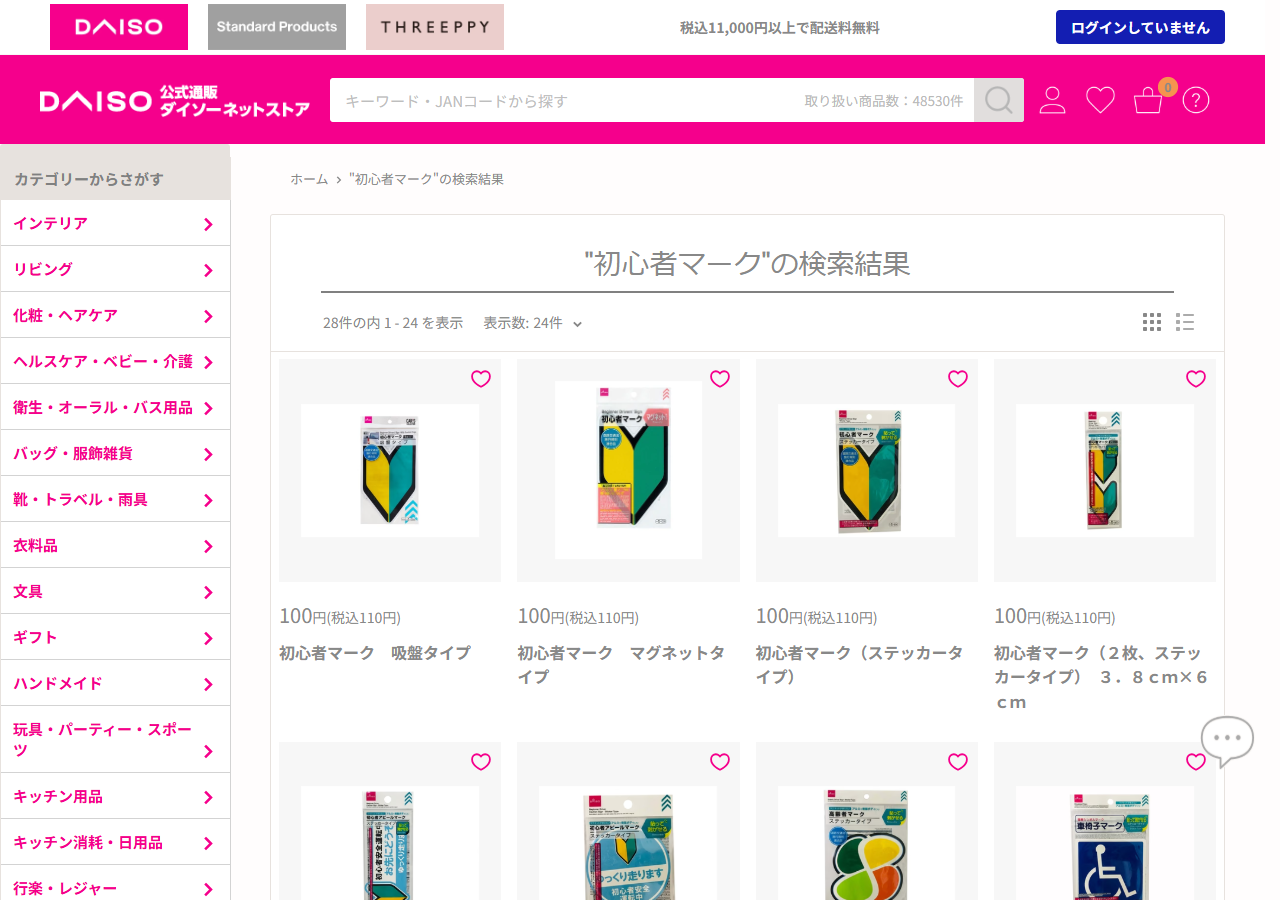Screen dimensions: 1280x900
Task: Open the キッチン用品 category
Action: (x=115, y=796)
